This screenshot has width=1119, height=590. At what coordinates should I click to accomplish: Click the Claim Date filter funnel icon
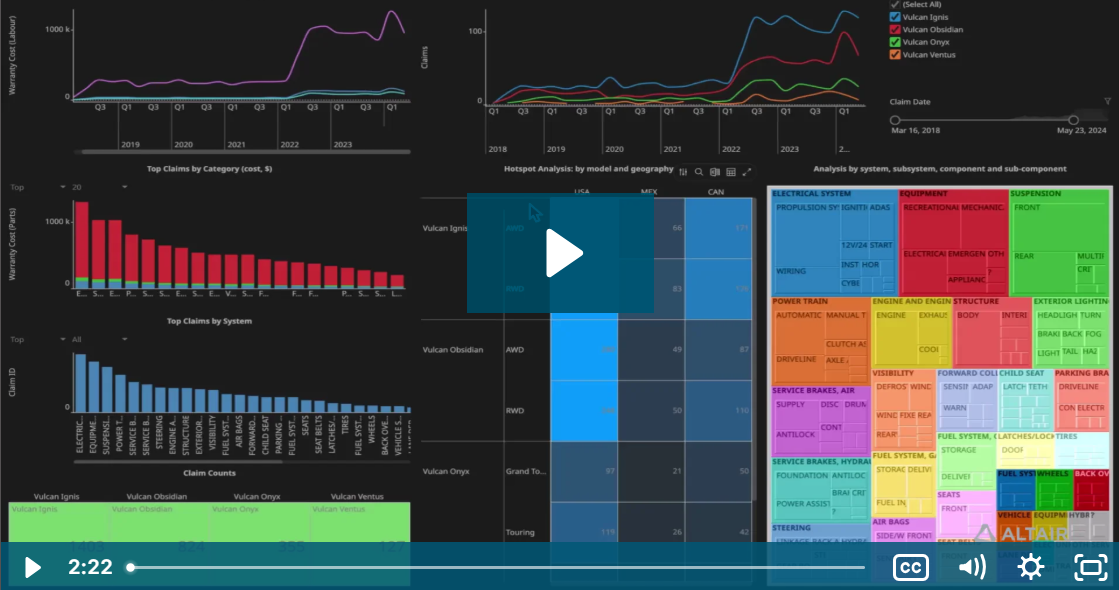pyautogui.click(x=1107, y=101)
